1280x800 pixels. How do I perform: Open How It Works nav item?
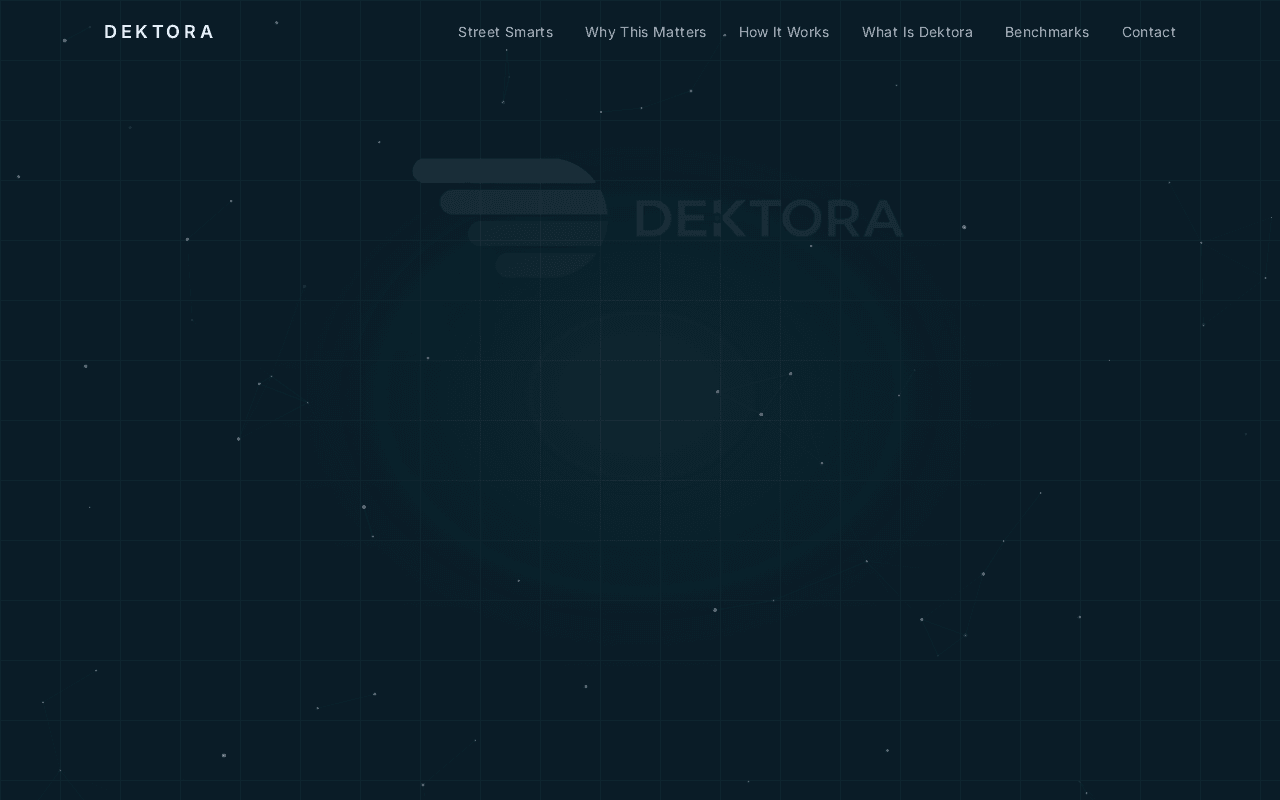coord(784,32)
